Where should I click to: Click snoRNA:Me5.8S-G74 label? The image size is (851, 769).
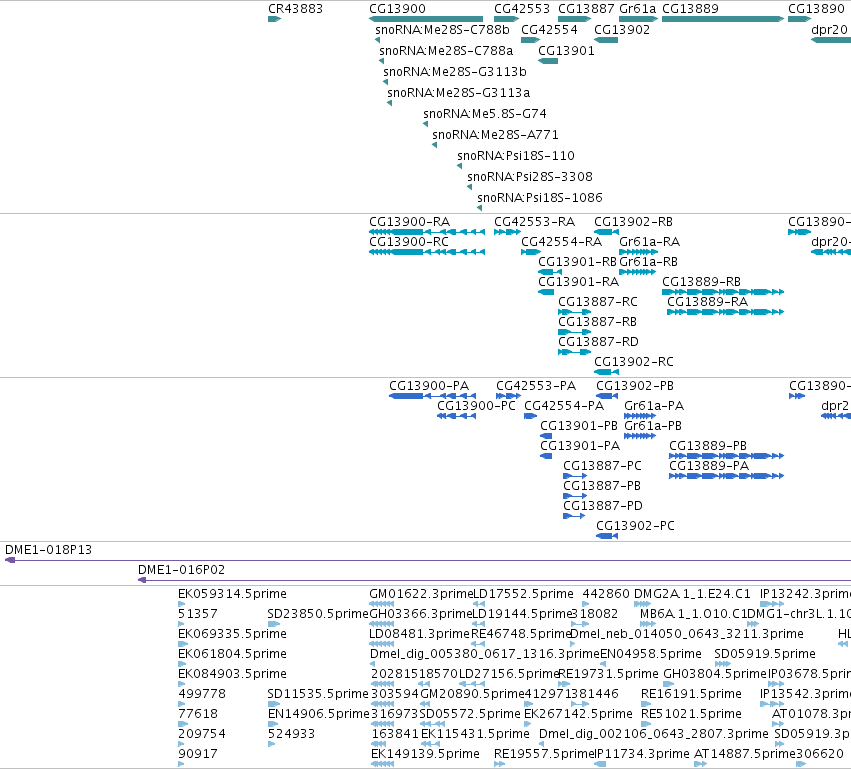(x=485, y=113)
